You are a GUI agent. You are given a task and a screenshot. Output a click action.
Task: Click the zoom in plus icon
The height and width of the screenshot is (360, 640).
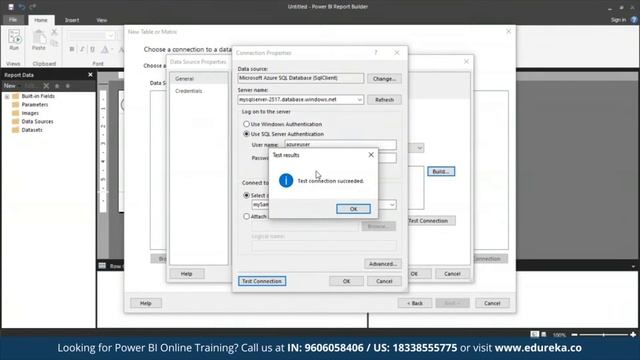633,335
